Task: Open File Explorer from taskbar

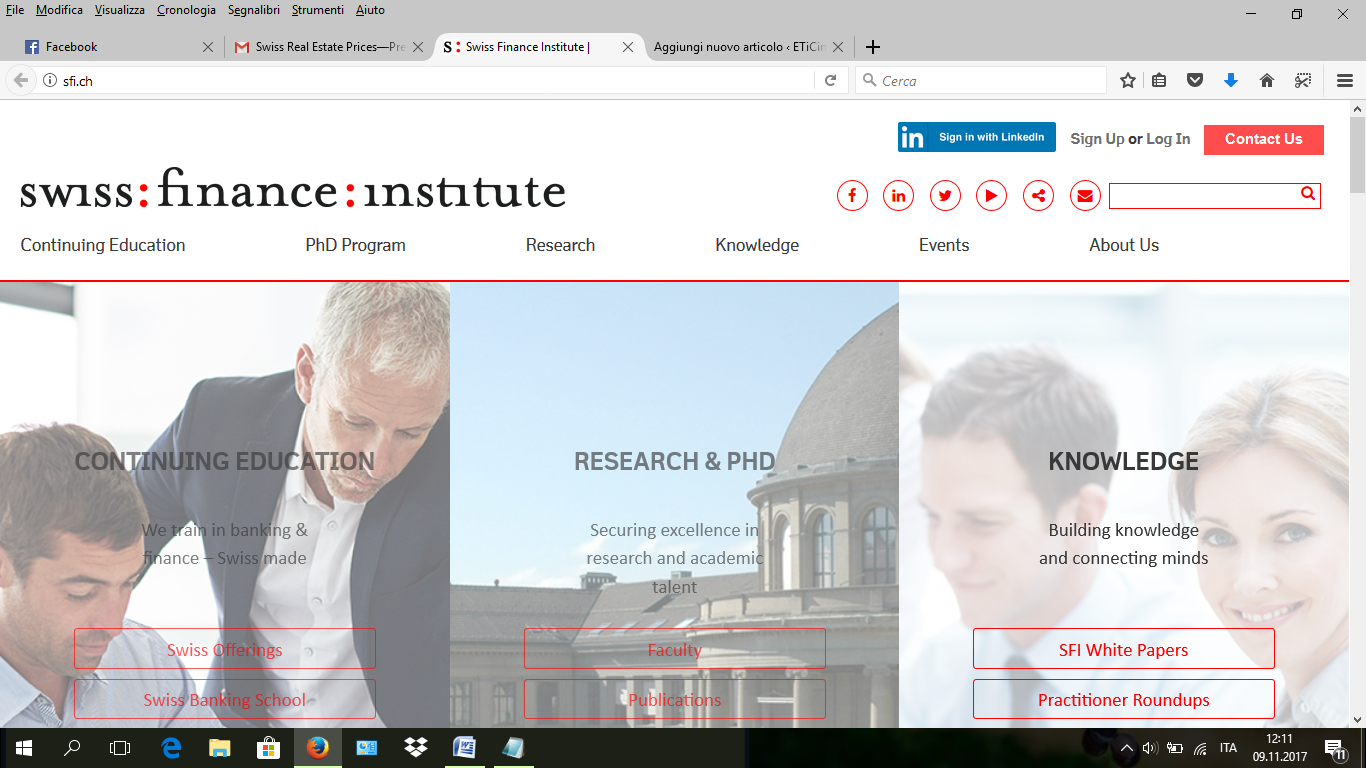Action: pyautogui.click(x=220, y=747)
